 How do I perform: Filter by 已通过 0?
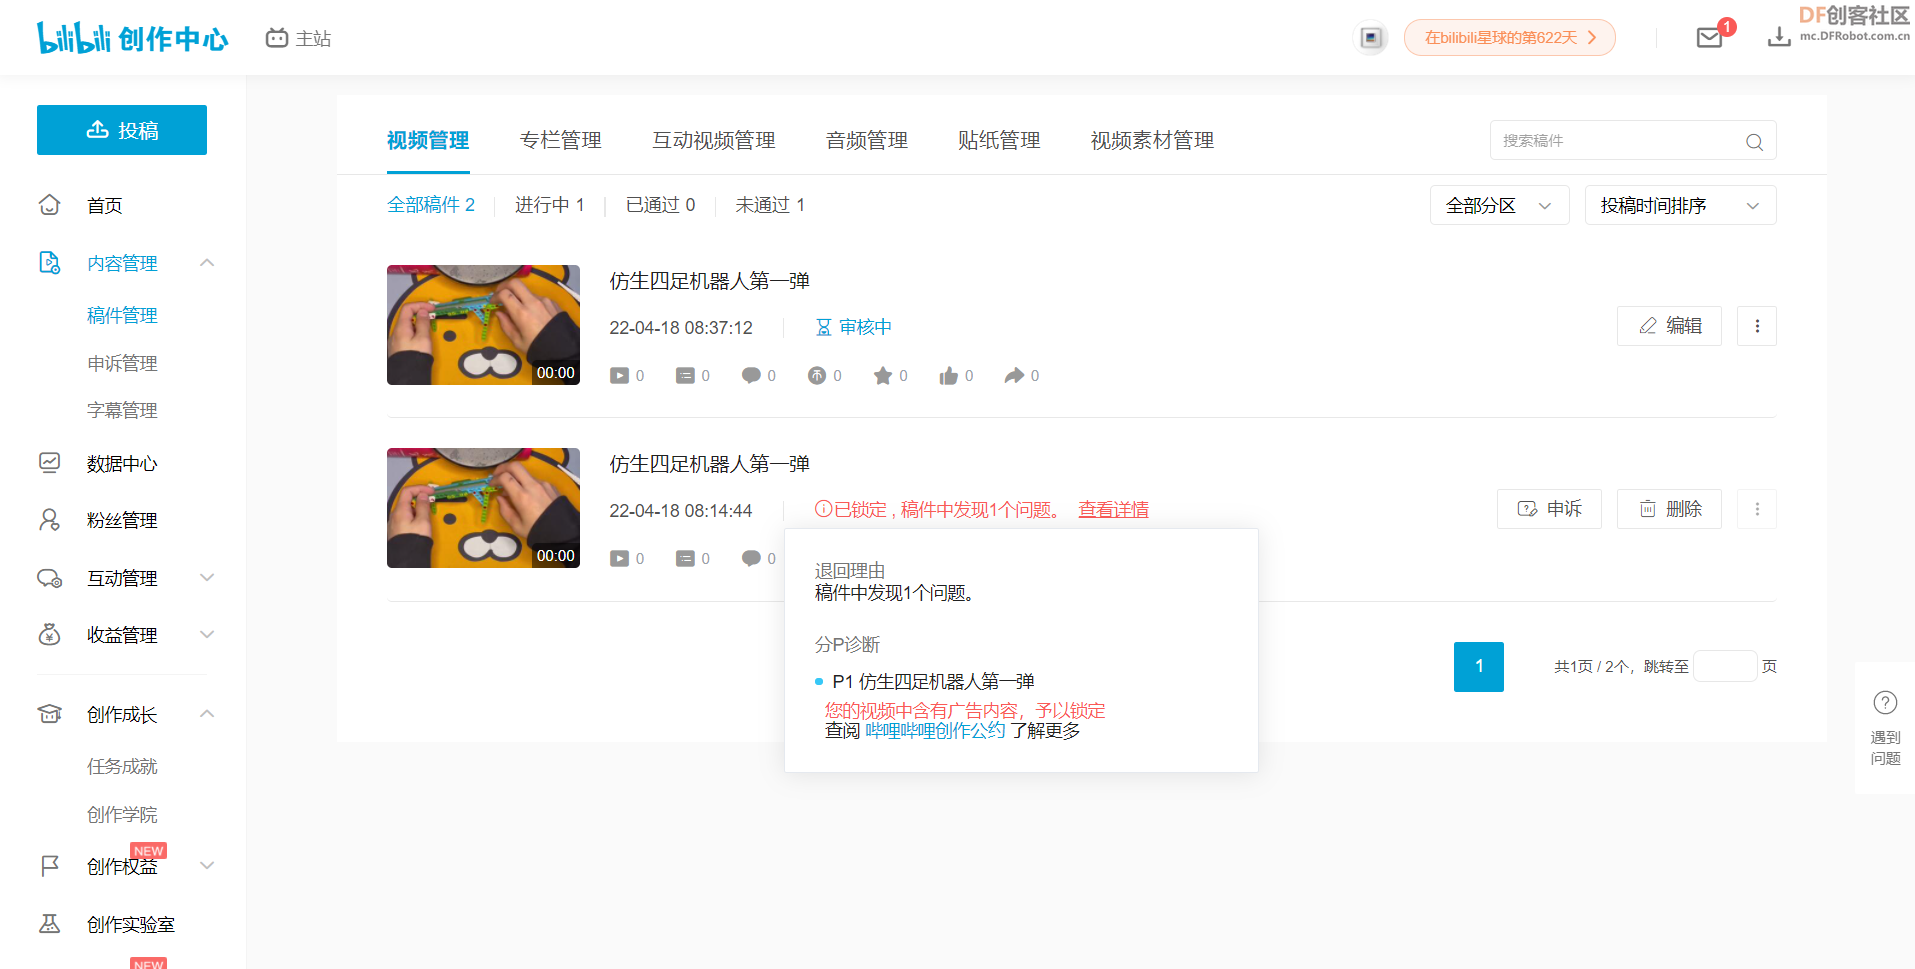[660, 205]
